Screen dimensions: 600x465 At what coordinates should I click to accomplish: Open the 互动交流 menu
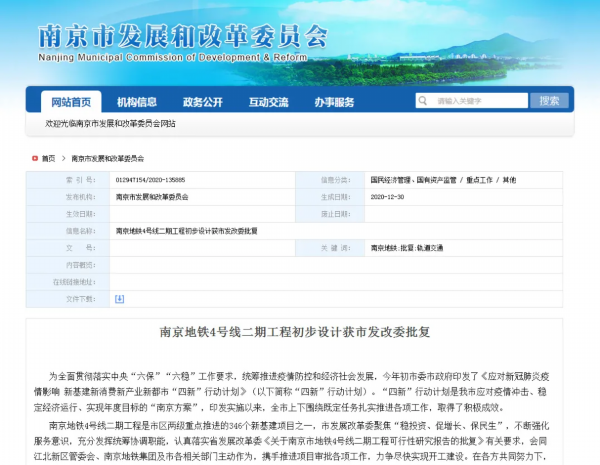(x=269, y=102)
